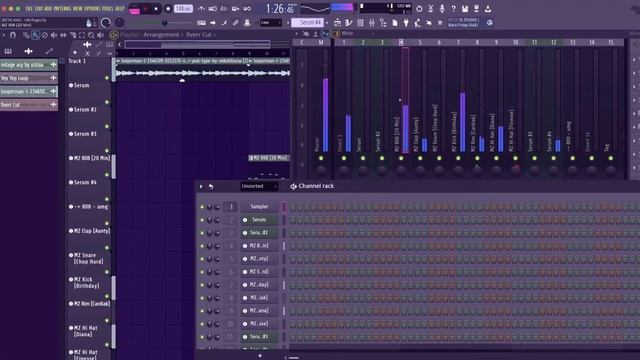The image size is (640, 360).
Task: Open the TOOLS menu
Action: [x=107, y=9]
